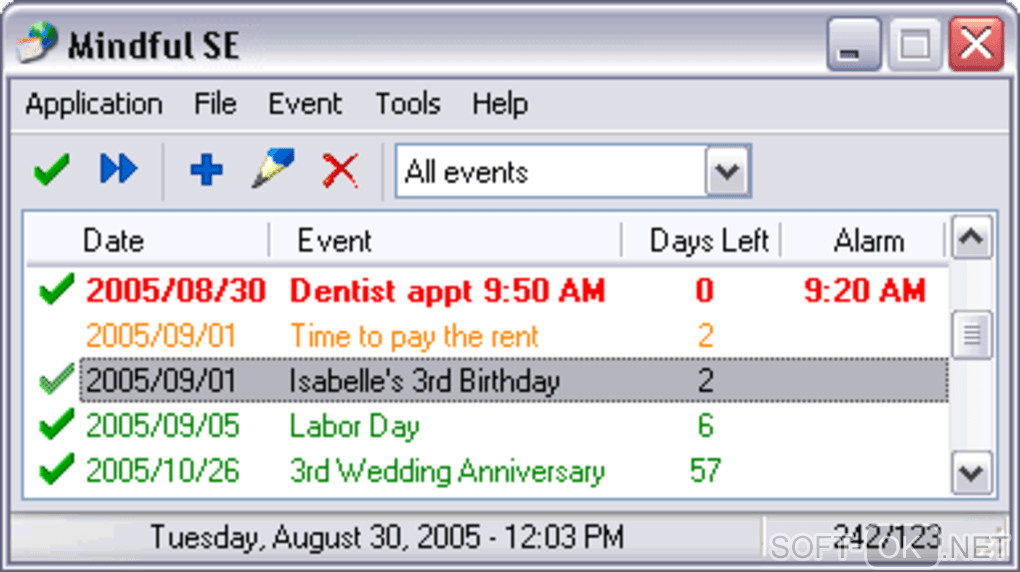Click the blue fast-forward arrows icon

(118, 169)
